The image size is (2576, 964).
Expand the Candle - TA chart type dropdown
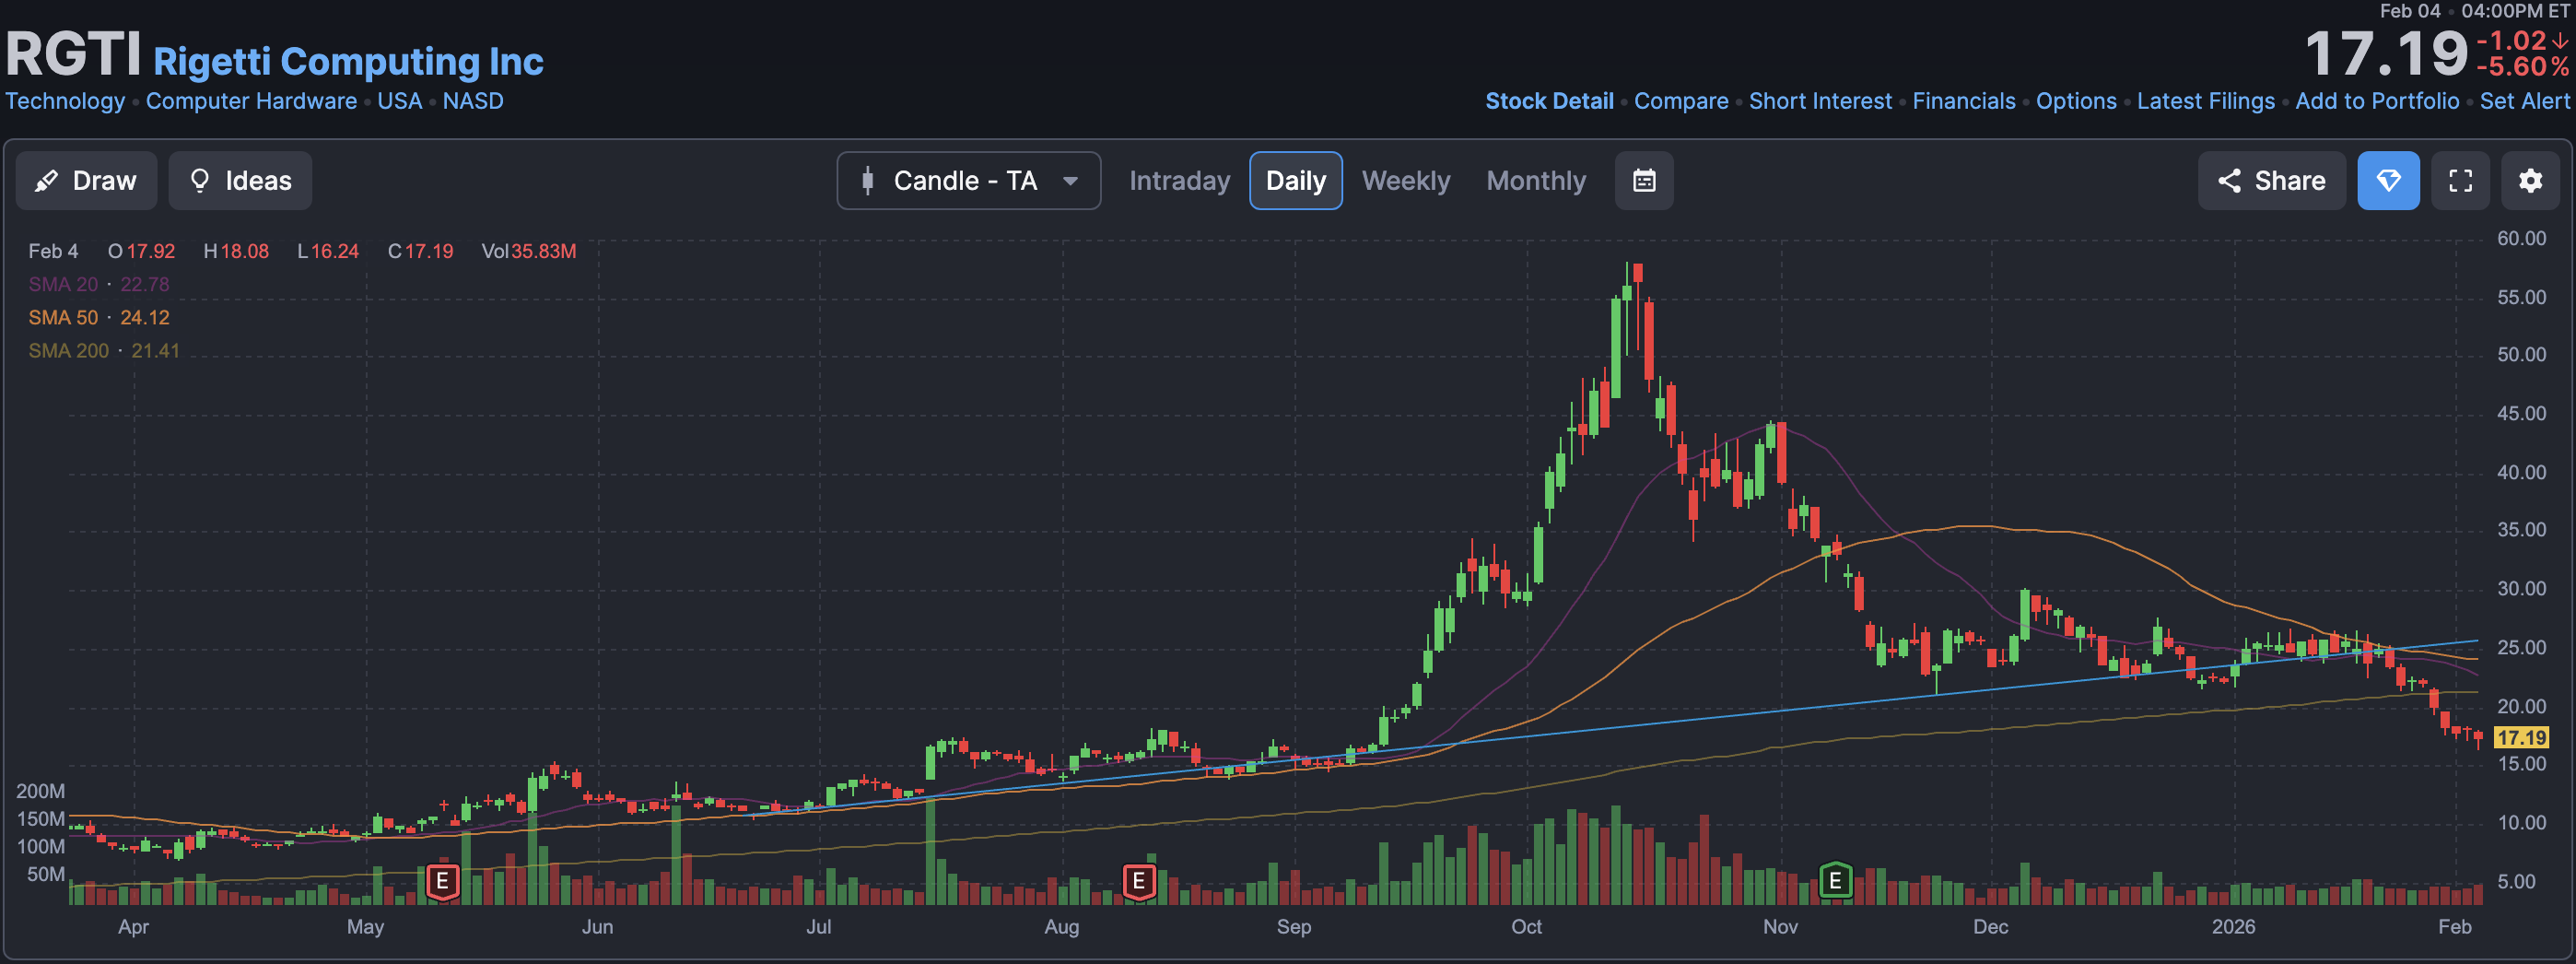(968, 181)
